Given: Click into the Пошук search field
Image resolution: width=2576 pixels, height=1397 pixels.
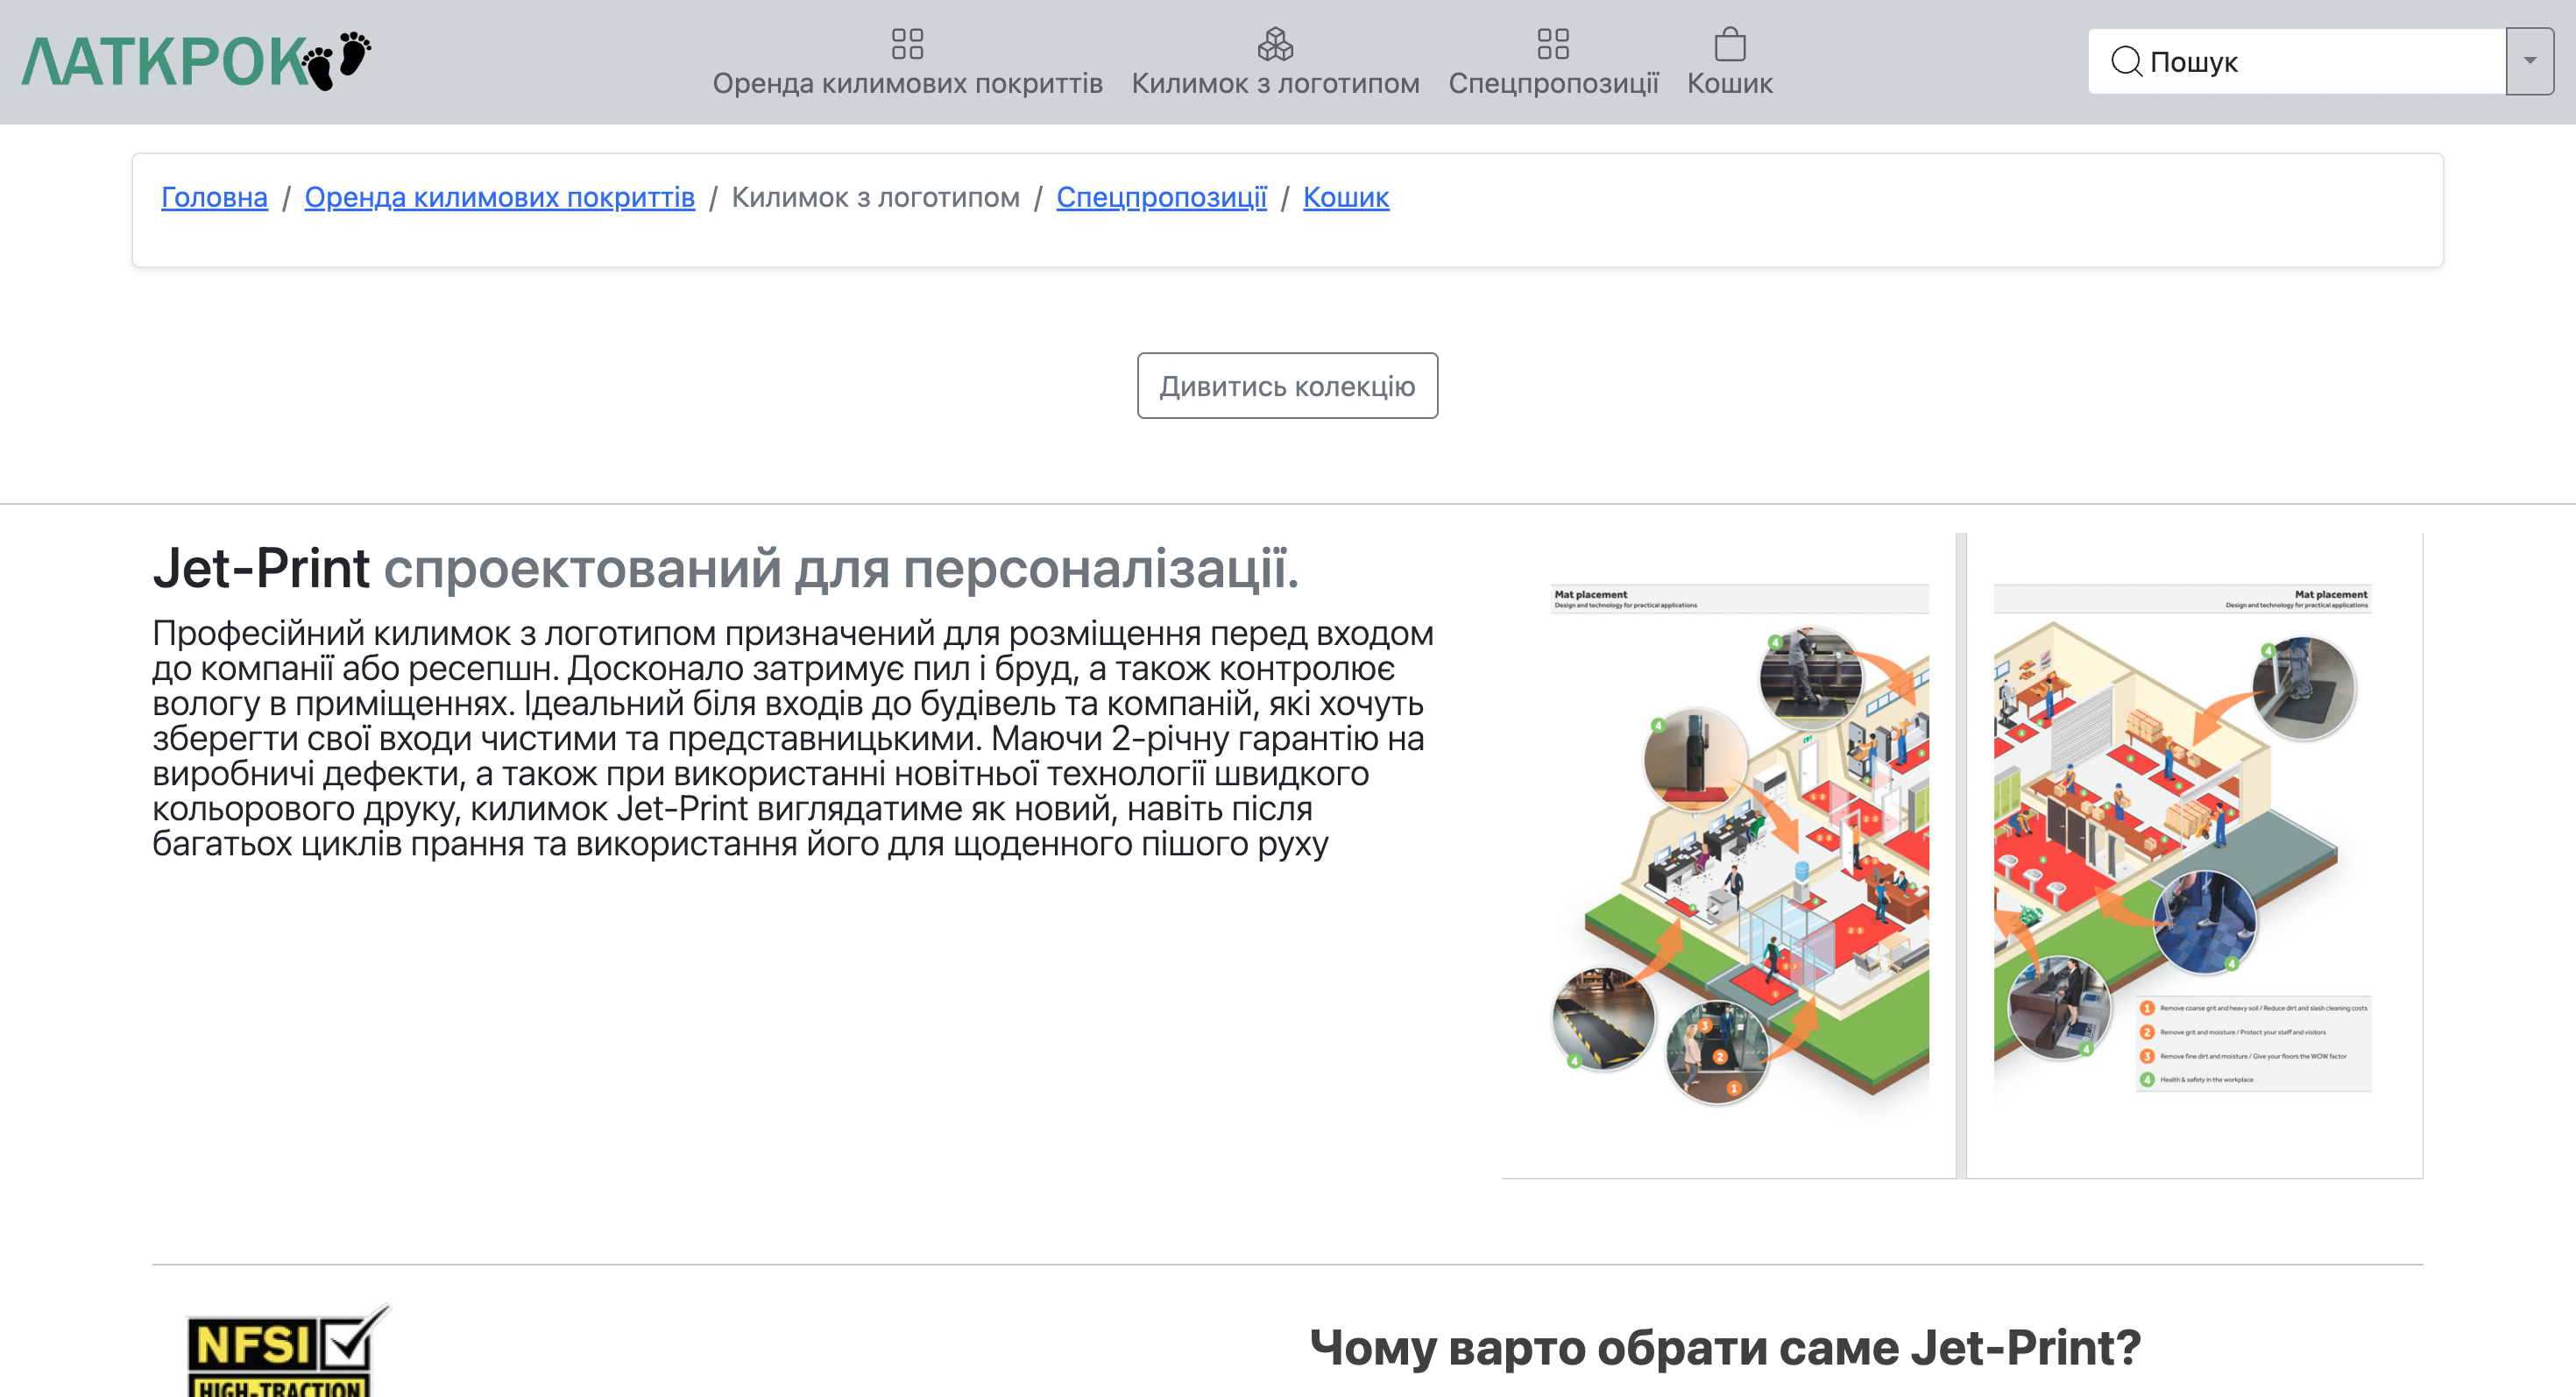Looking at the screenshot, I should point(2296,62).
